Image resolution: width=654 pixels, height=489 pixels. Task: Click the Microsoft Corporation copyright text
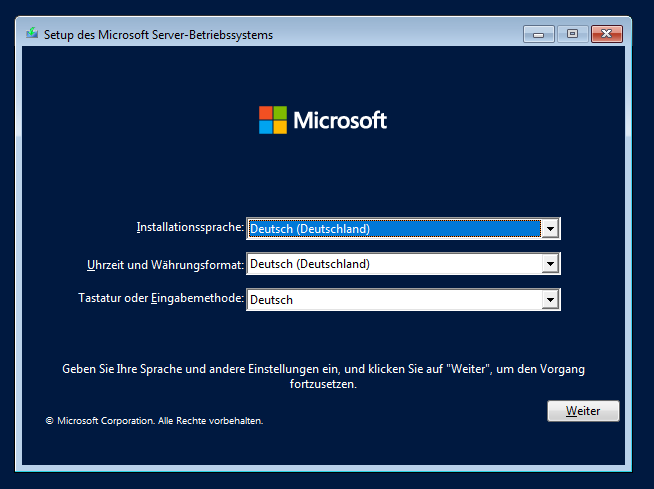[154, 421]
